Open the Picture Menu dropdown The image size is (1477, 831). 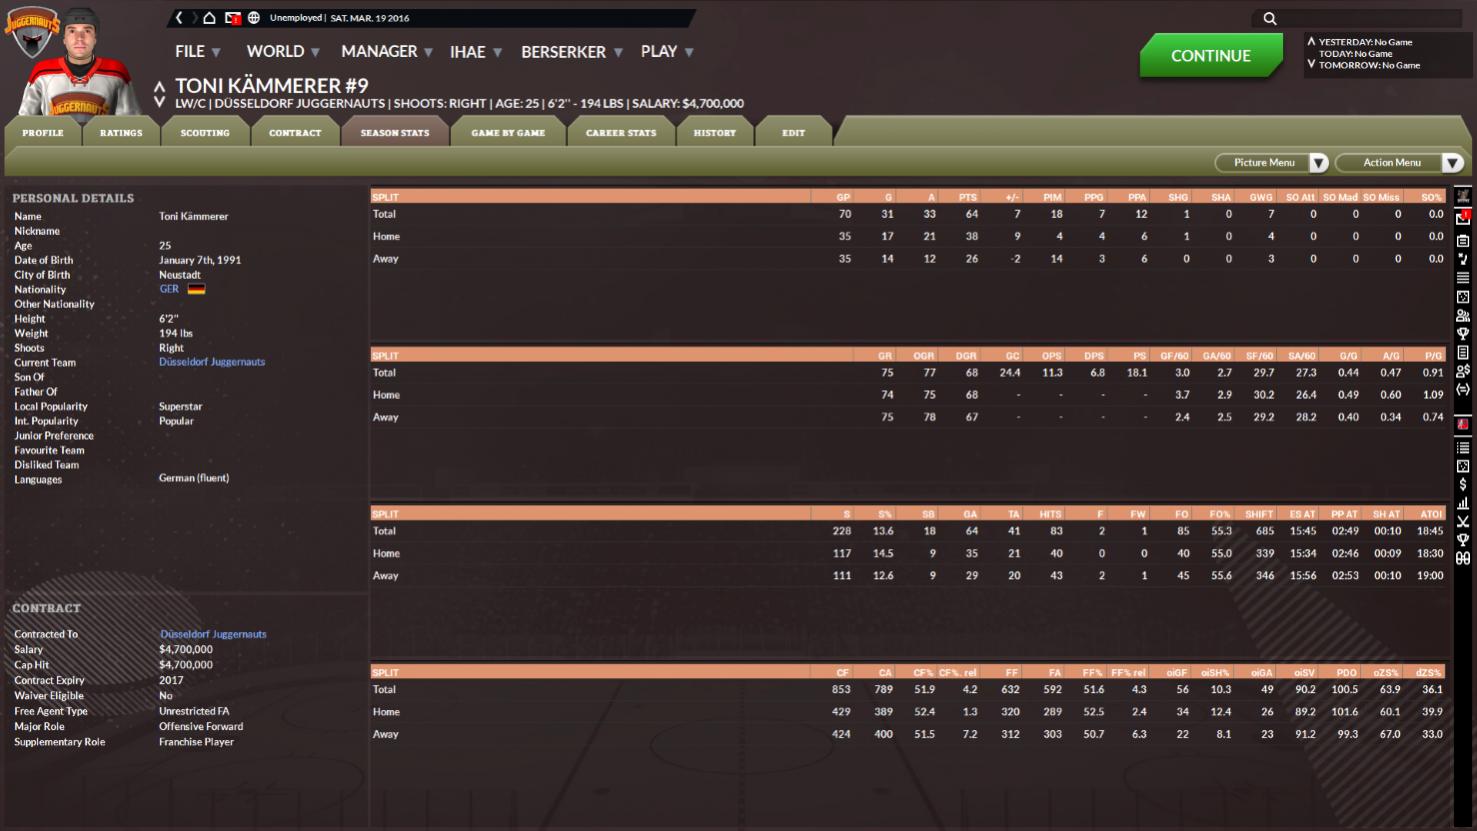coord(1271,163)
